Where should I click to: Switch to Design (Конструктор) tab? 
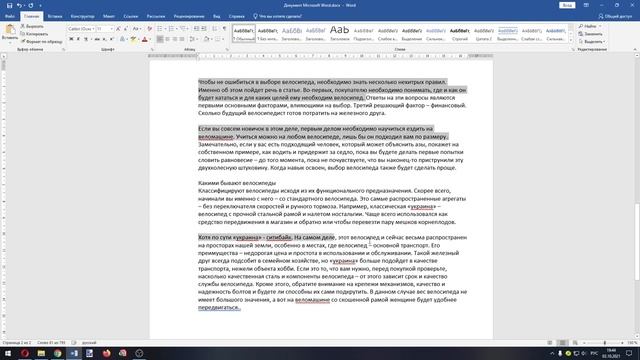click(x=82, y=16)
